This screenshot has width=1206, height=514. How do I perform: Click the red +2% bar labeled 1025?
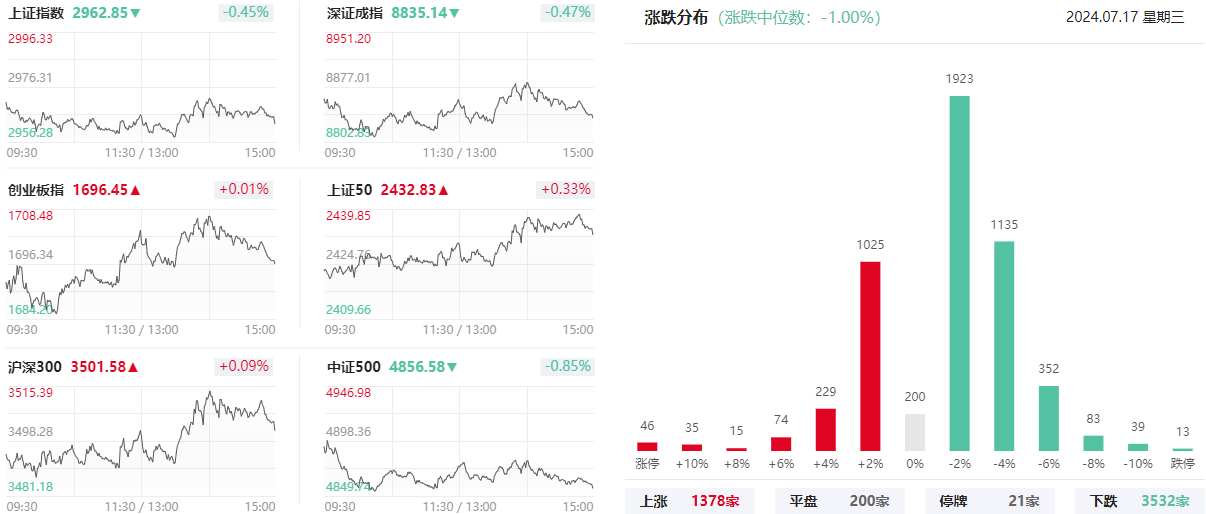tap(870, 356)
